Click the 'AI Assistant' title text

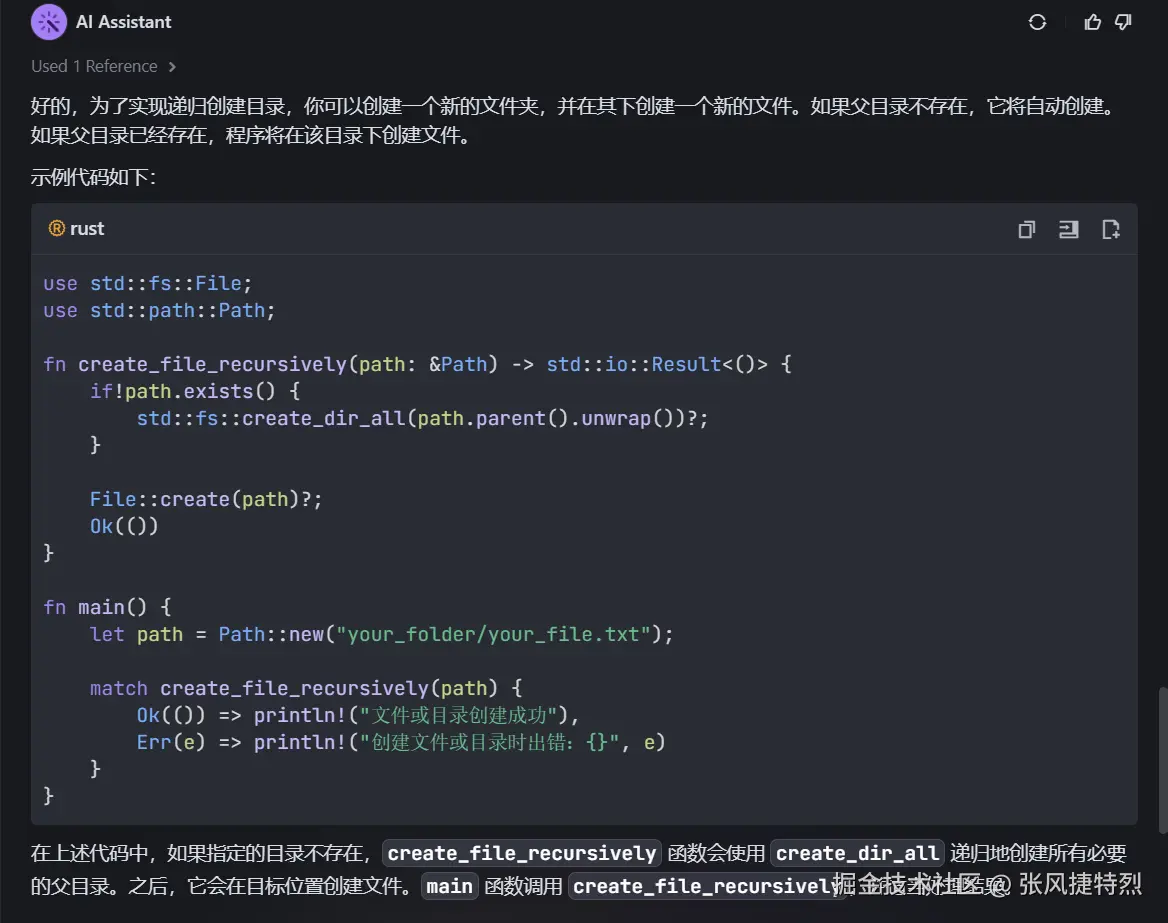(124, 22)
